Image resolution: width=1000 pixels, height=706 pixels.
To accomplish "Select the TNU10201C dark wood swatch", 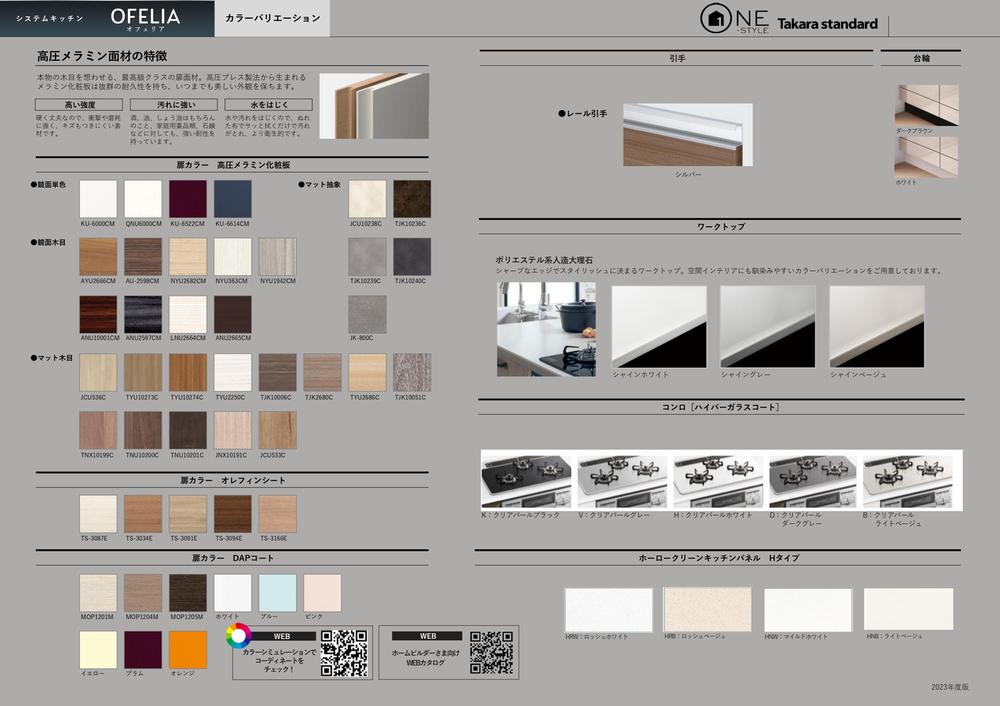I will (x=188, y=430).
